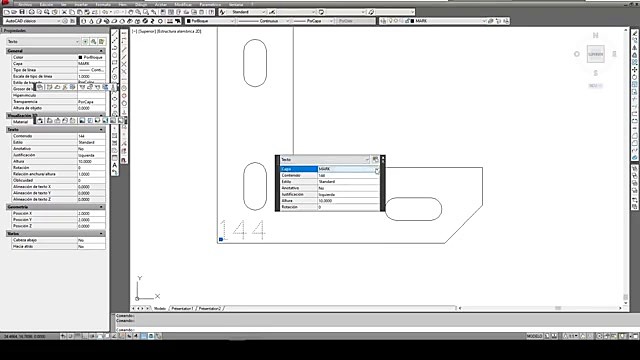The image size is (640, 360).
Task: Click the Rotación value in quick properties popup
Action: (x=348, y=207)
